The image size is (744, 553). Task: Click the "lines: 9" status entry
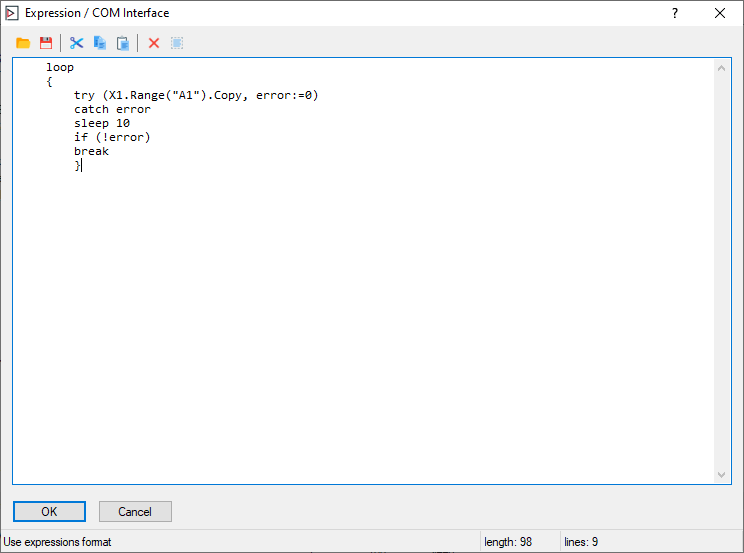tap(581, 542)
